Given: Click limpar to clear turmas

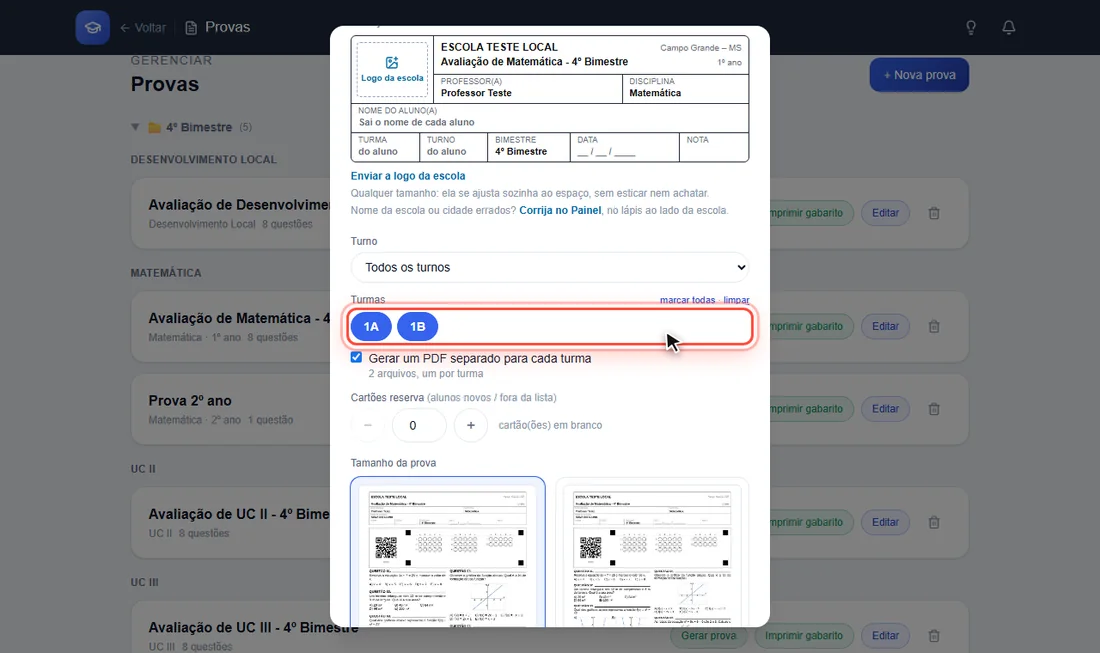Looking at the screenshot, I should (x=737, y=299).
